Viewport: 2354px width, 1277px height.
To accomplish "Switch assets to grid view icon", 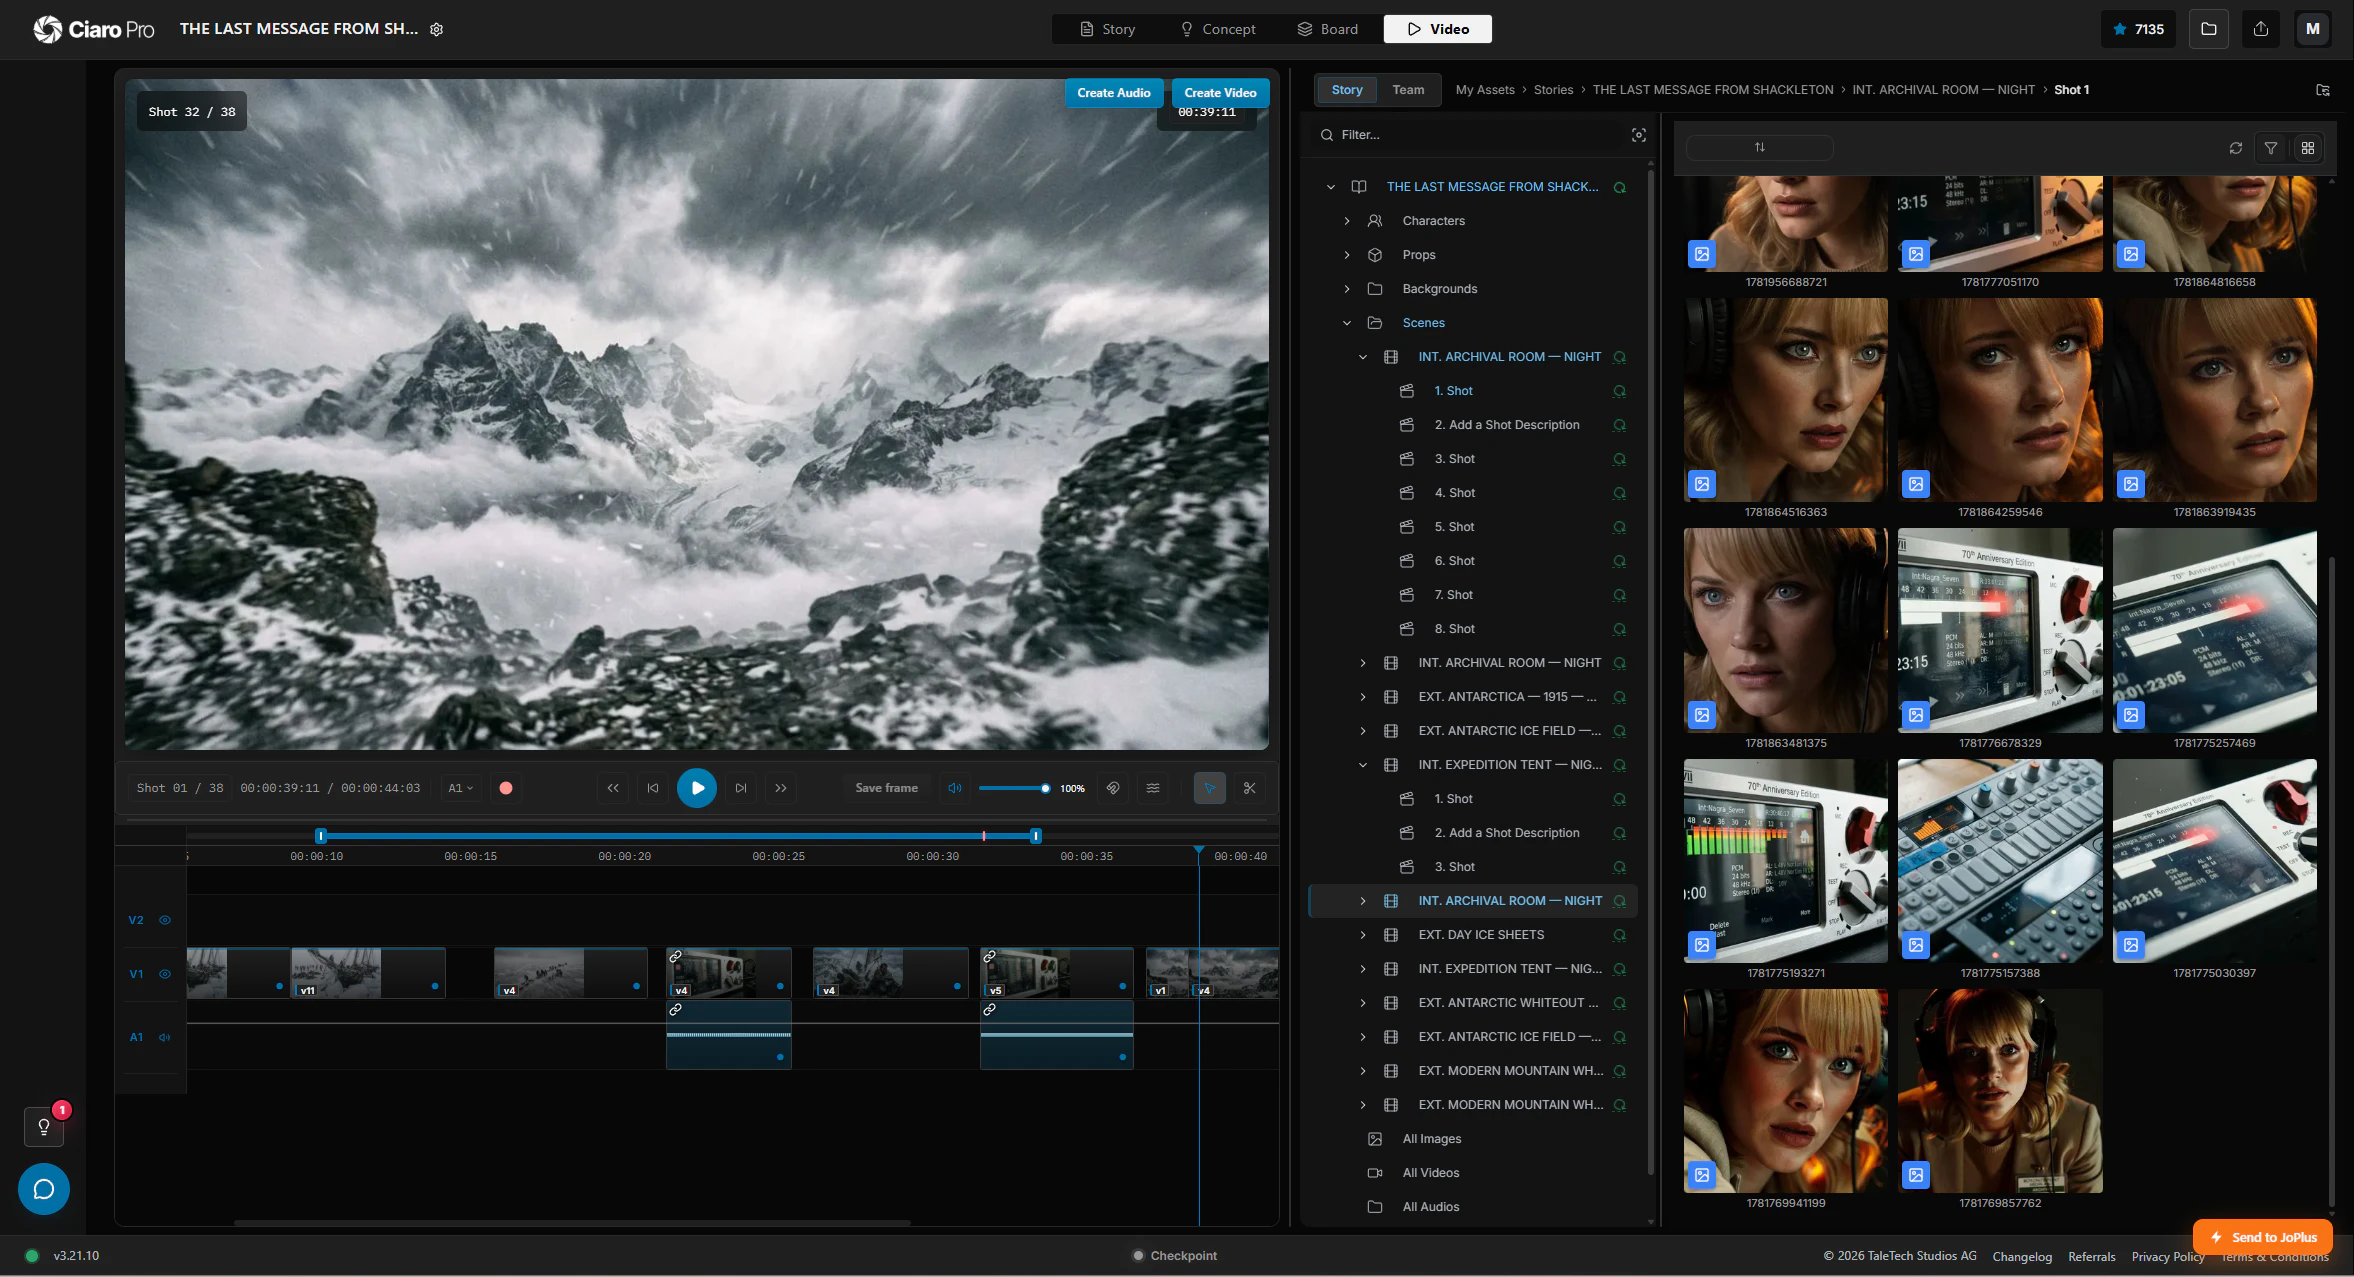I will tap(2308, 148).
